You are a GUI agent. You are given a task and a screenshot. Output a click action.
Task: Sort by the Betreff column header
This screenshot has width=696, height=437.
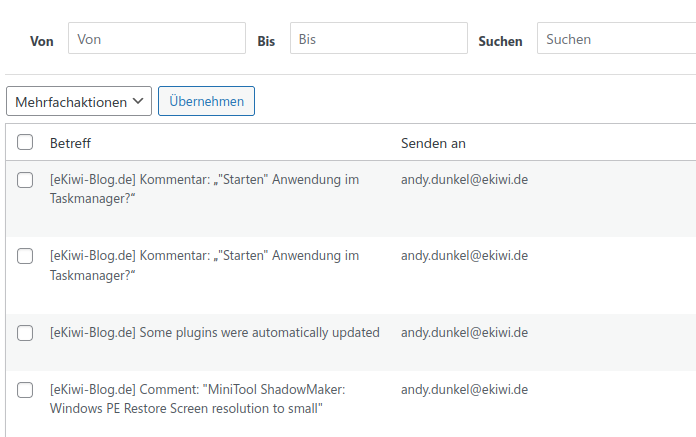pos(70,143)
